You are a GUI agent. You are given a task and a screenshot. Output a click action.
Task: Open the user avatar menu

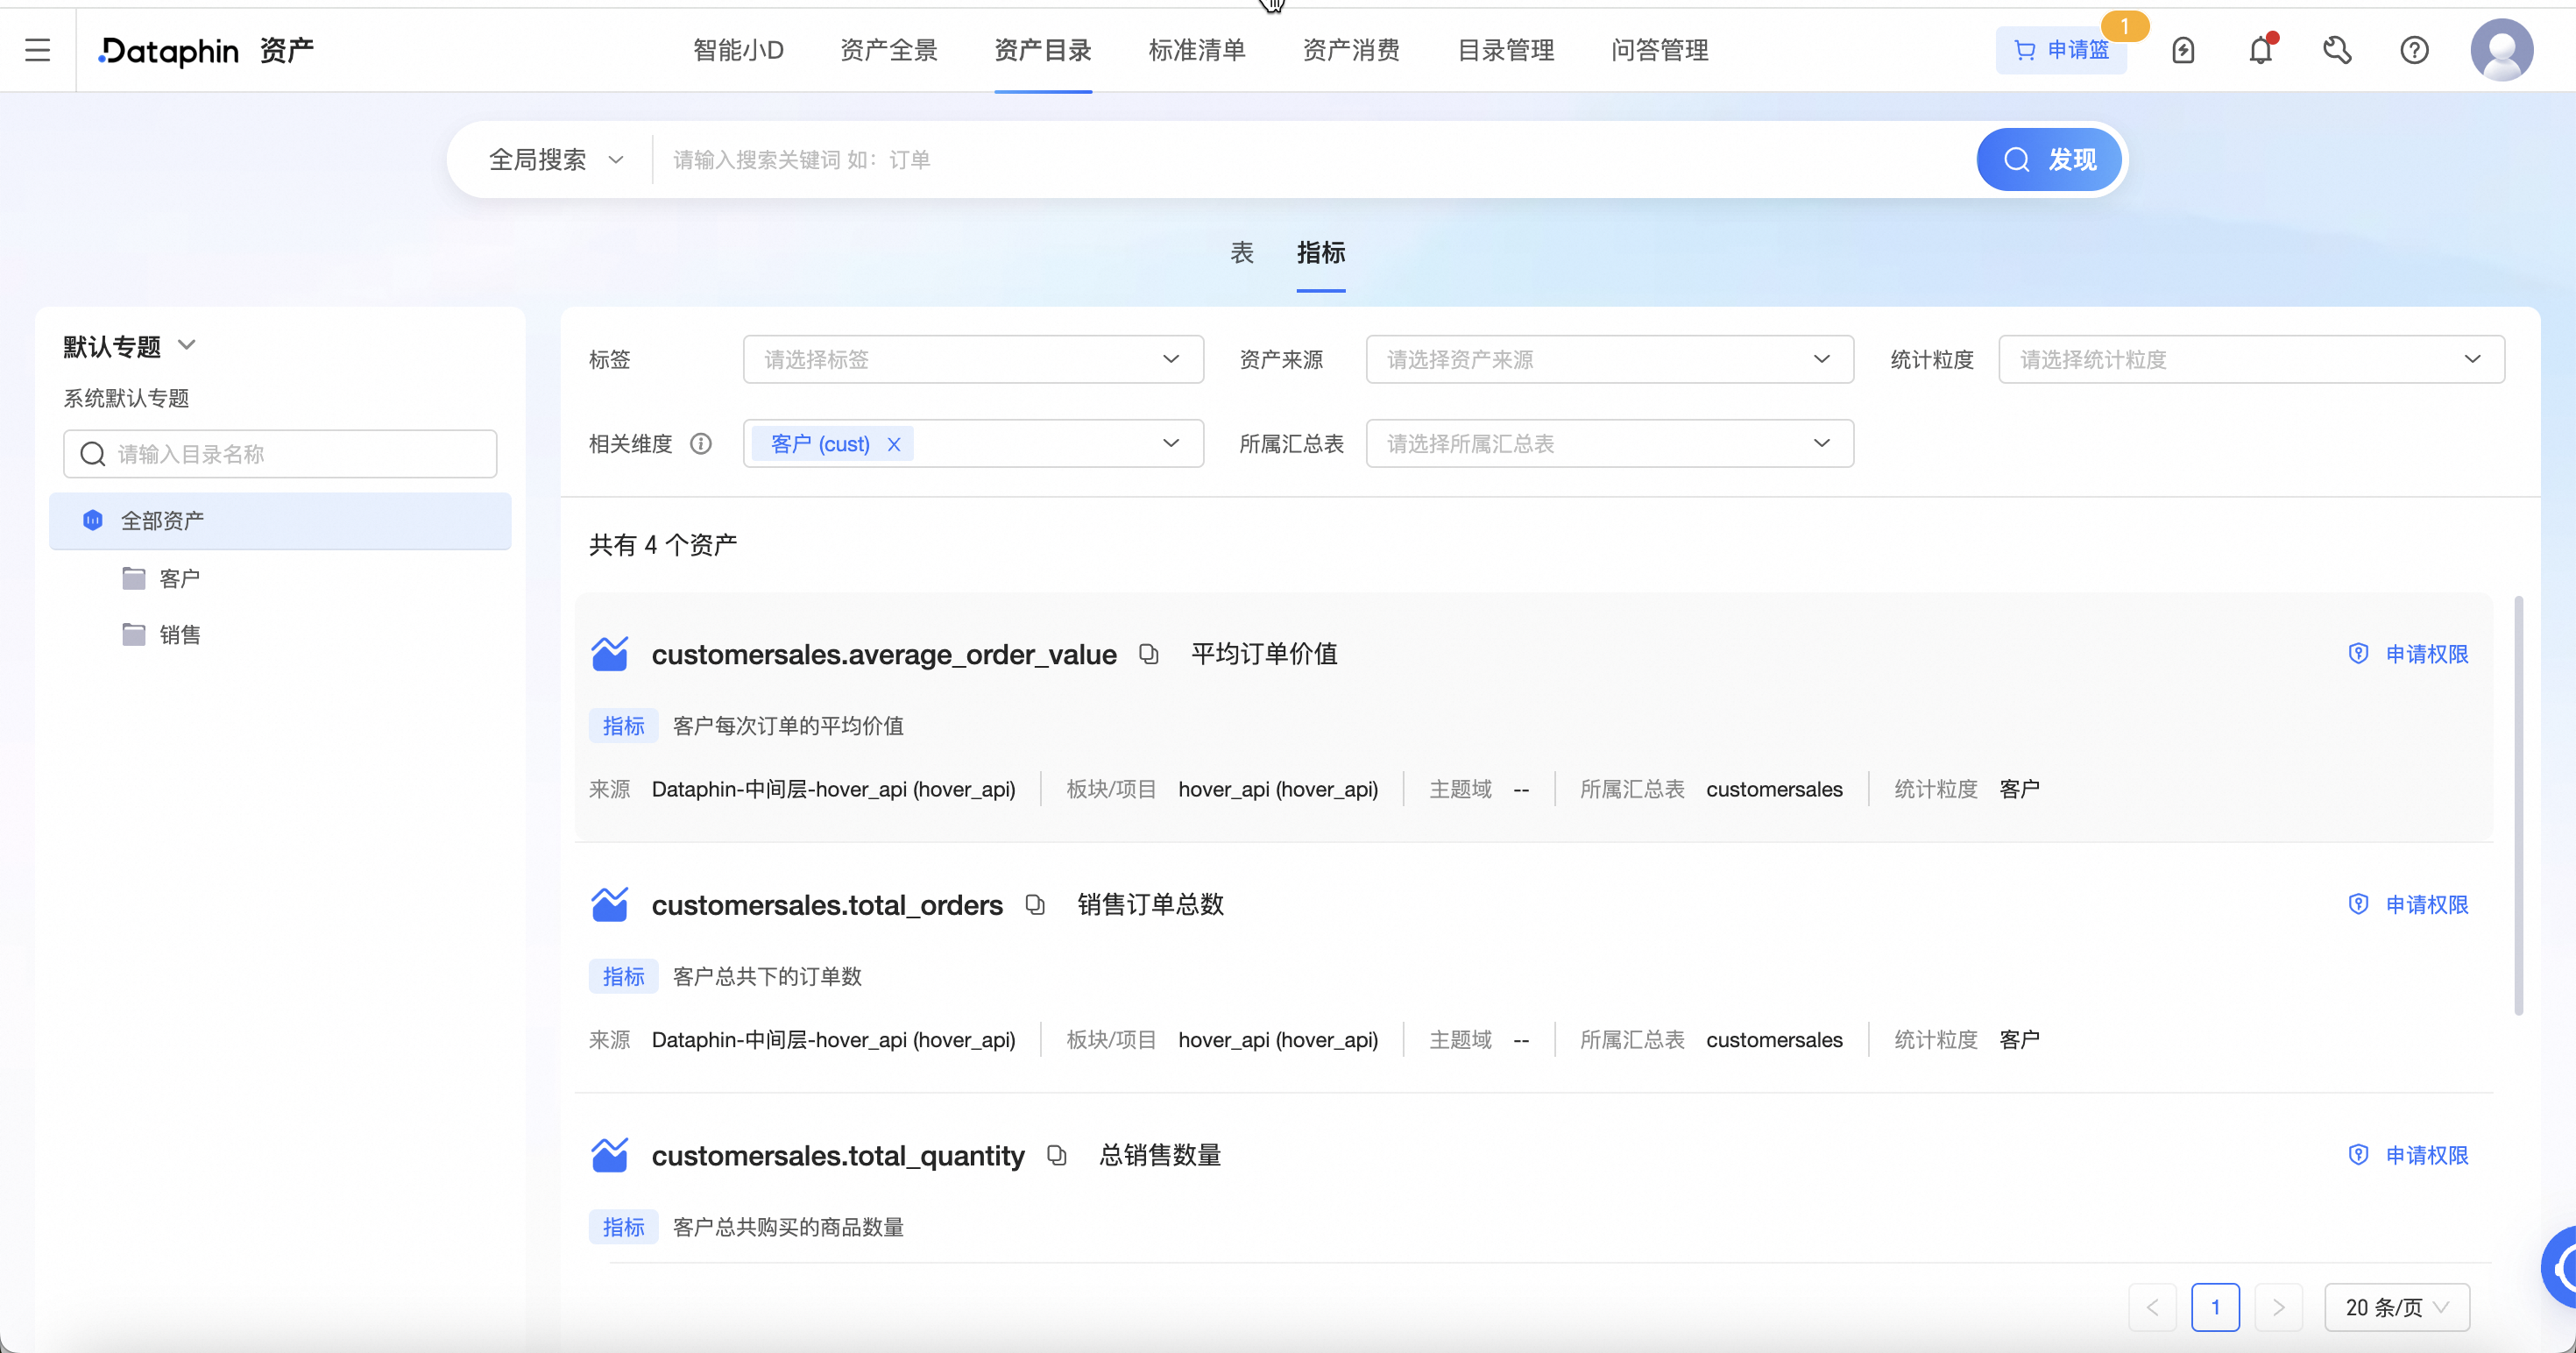(2502, 49)
